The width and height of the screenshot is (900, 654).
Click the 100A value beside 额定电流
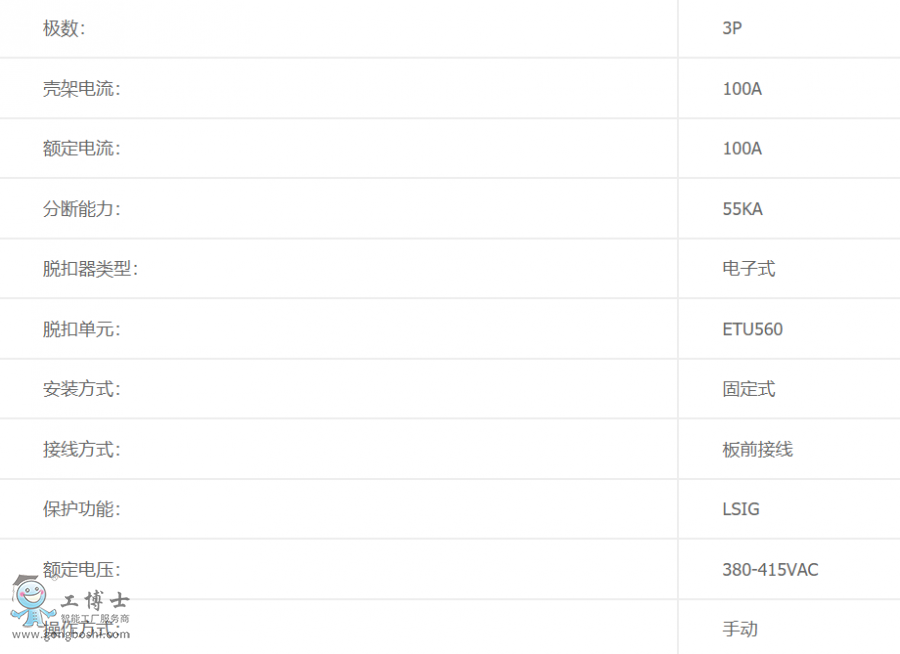pos(742,149)
